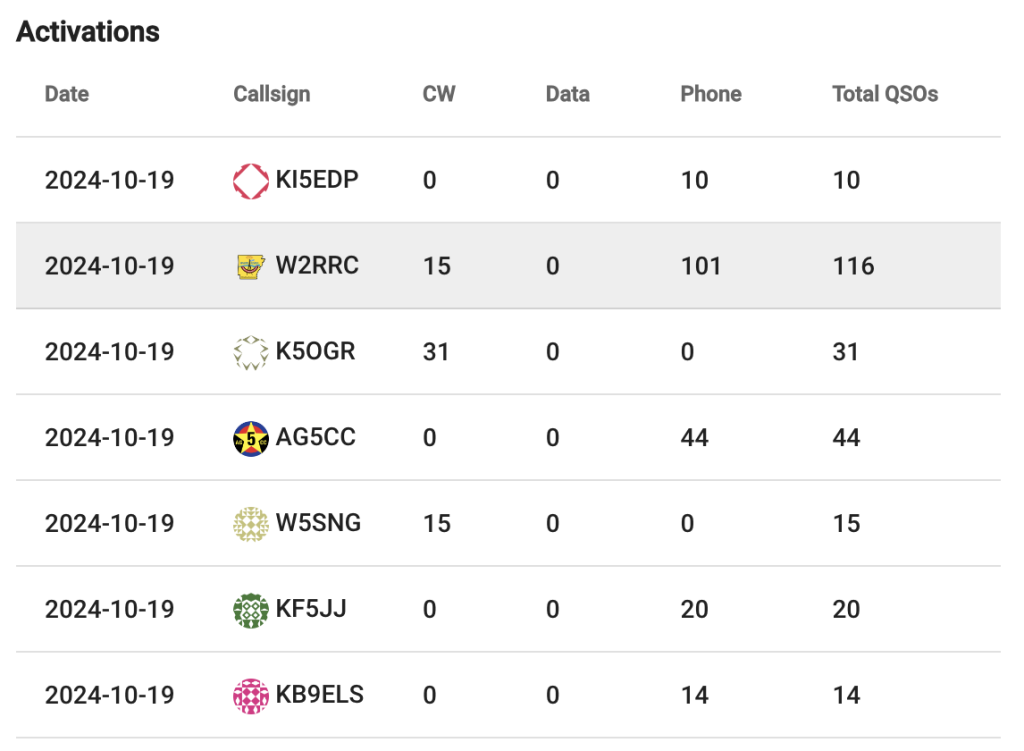This screenshot has width=1024, height=751.
Task: Sort table by Date column header
Action: [x=67, y=94]
